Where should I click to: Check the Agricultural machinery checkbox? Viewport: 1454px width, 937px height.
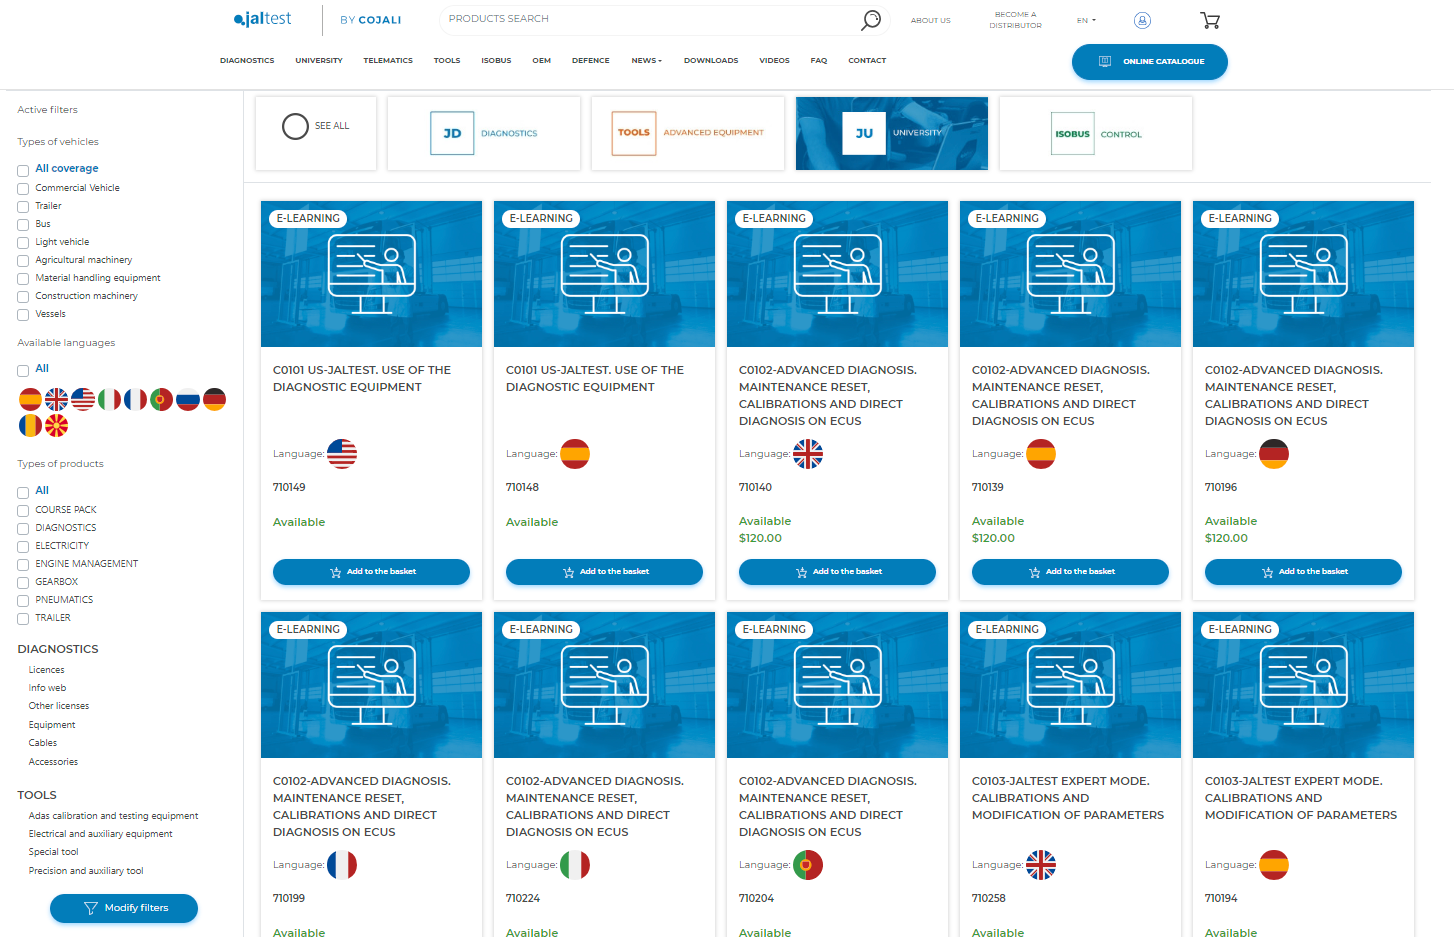pos(23,261)
